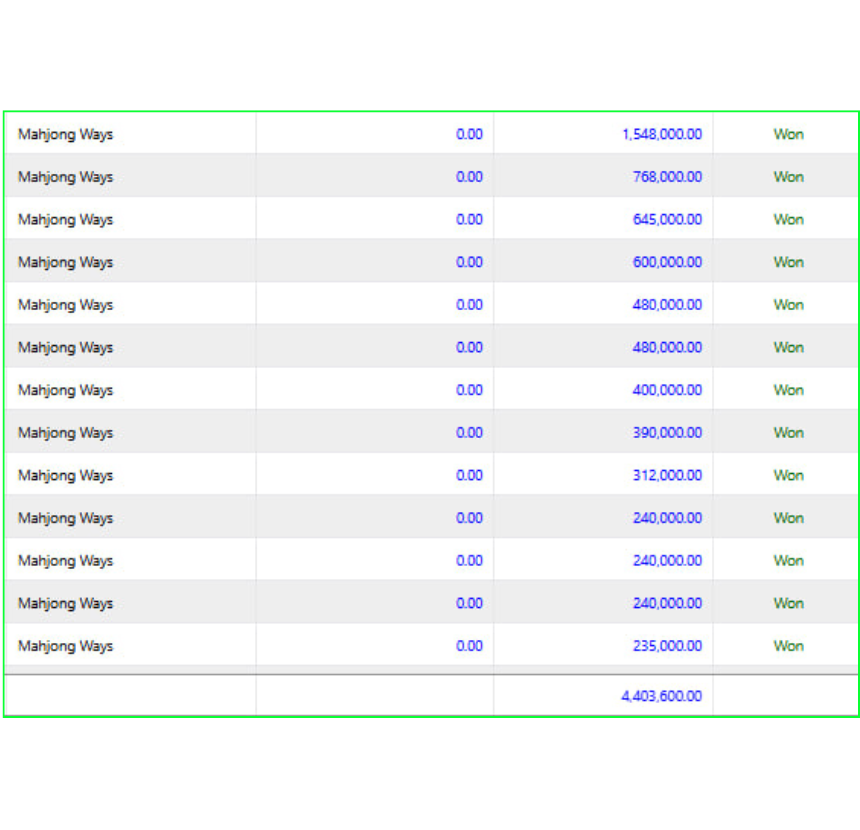Click the 600,000.00 win amount

click(667, 262)
